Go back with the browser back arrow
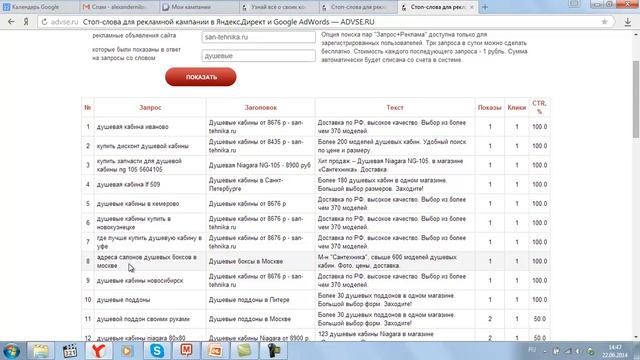Screen dimensions: 640x360 pos(11,22)
